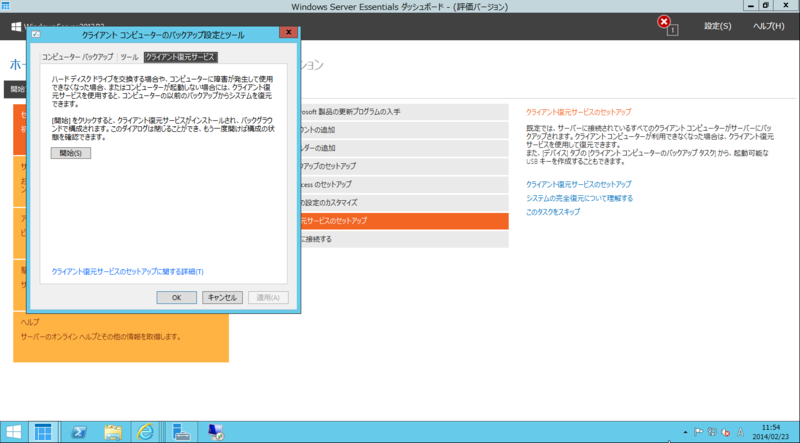Click blue クライアント復元サービスのセットアップ link
Viewport: 800px width, 443px height.
pyautogui.click(x=579, y=184)
